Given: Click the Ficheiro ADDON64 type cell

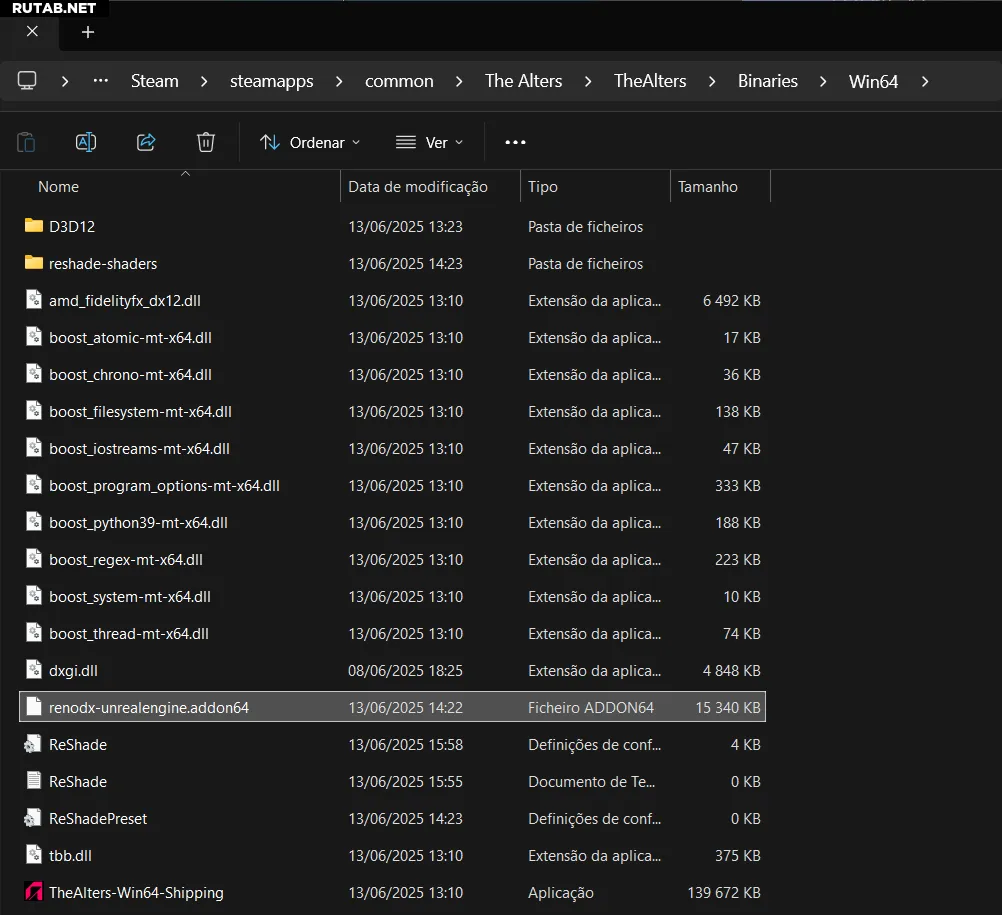Looking at the screenshot, I should click(x=590, y=707).
